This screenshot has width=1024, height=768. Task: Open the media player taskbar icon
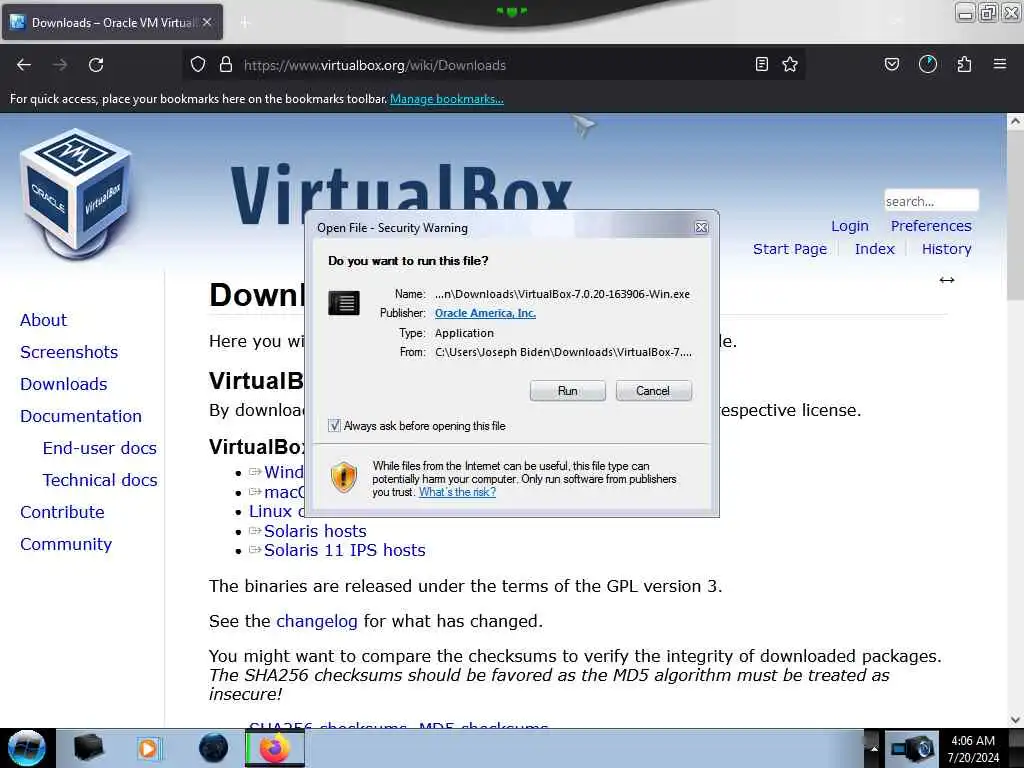tap(148, 748)
